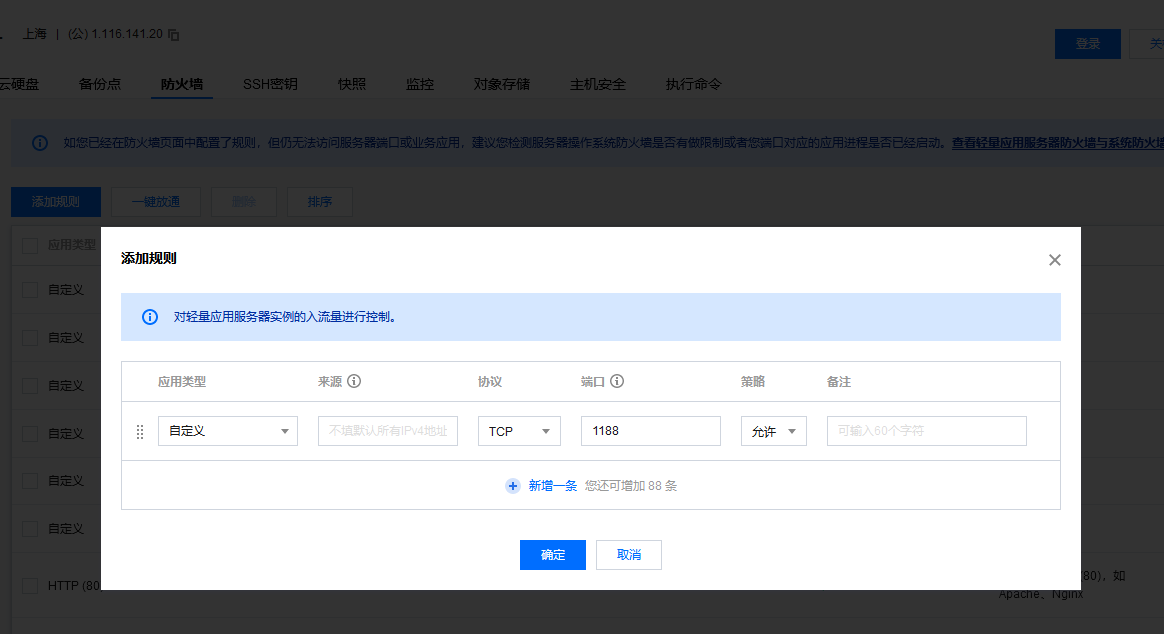Click the plus icon for 新增一条
Viewport: 1164px width, 634px height.
point(512,486)
